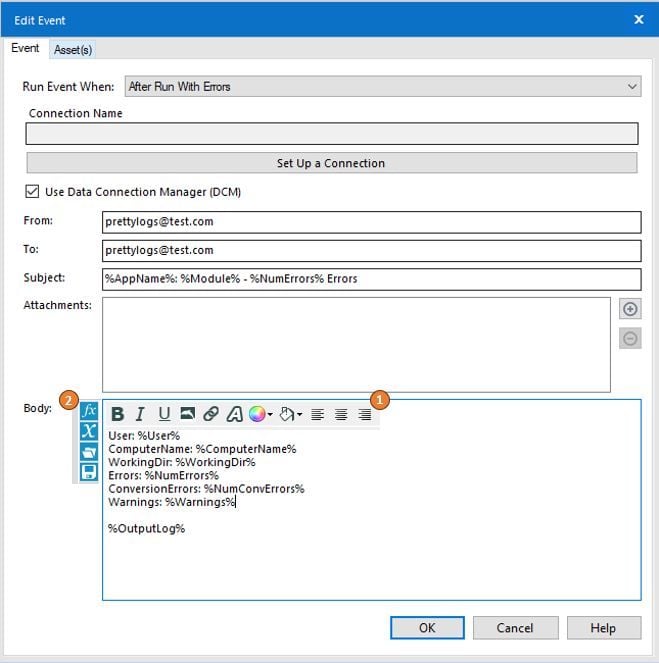Click the 'User: %User%' body line
This screenshot has width=659, height=663.
tap(144, 436)
